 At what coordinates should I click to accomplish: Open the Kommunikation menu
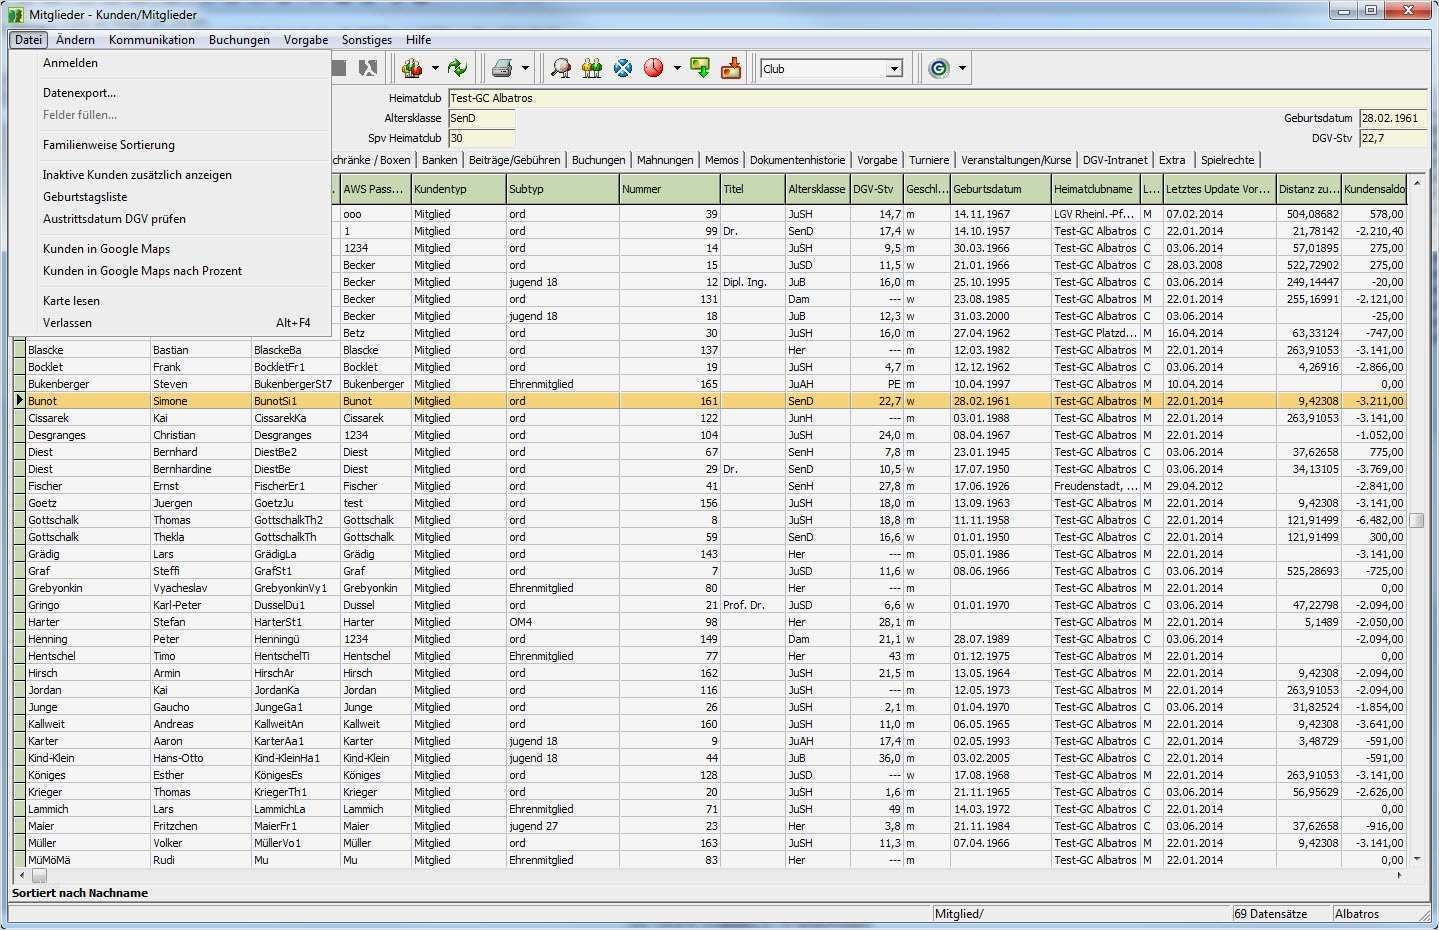[x=152, y=40]
